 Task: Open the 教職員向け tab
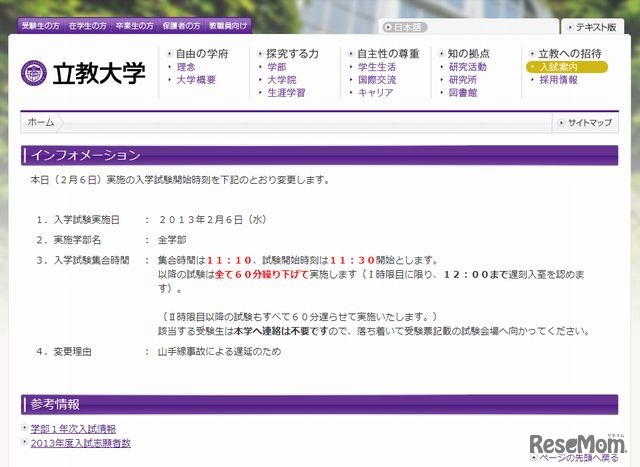tap(228, 26)
